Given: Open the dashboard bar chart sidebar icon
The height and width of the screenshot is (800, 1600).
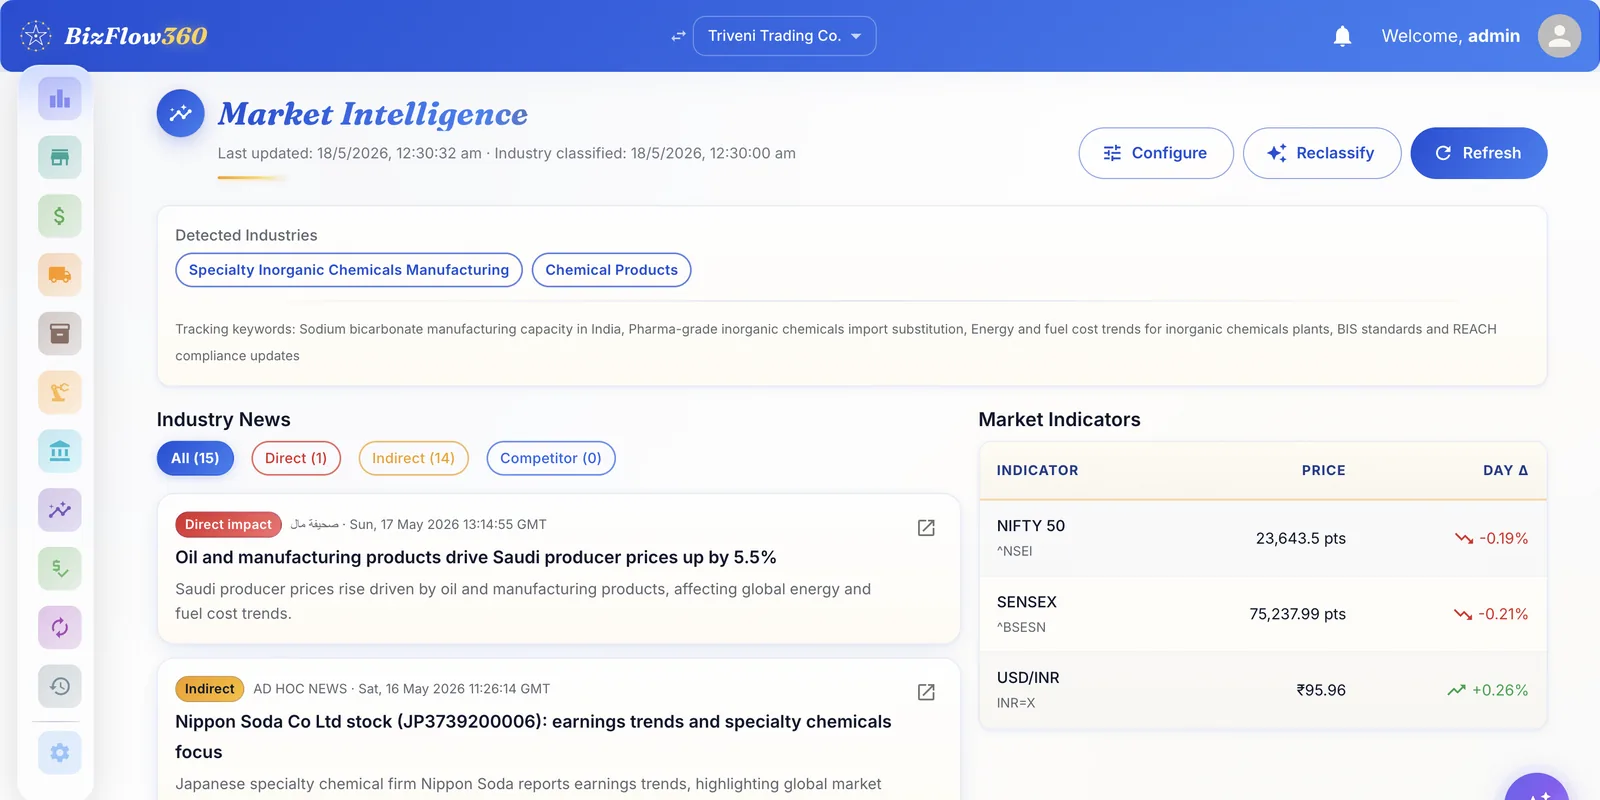Looking at the screenshot, I should point(60,98).
